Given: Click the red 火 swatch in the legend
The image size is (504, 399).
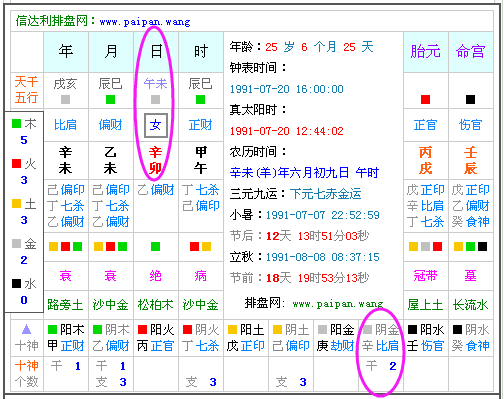Looking at the screenshot, I should [17, 164].
